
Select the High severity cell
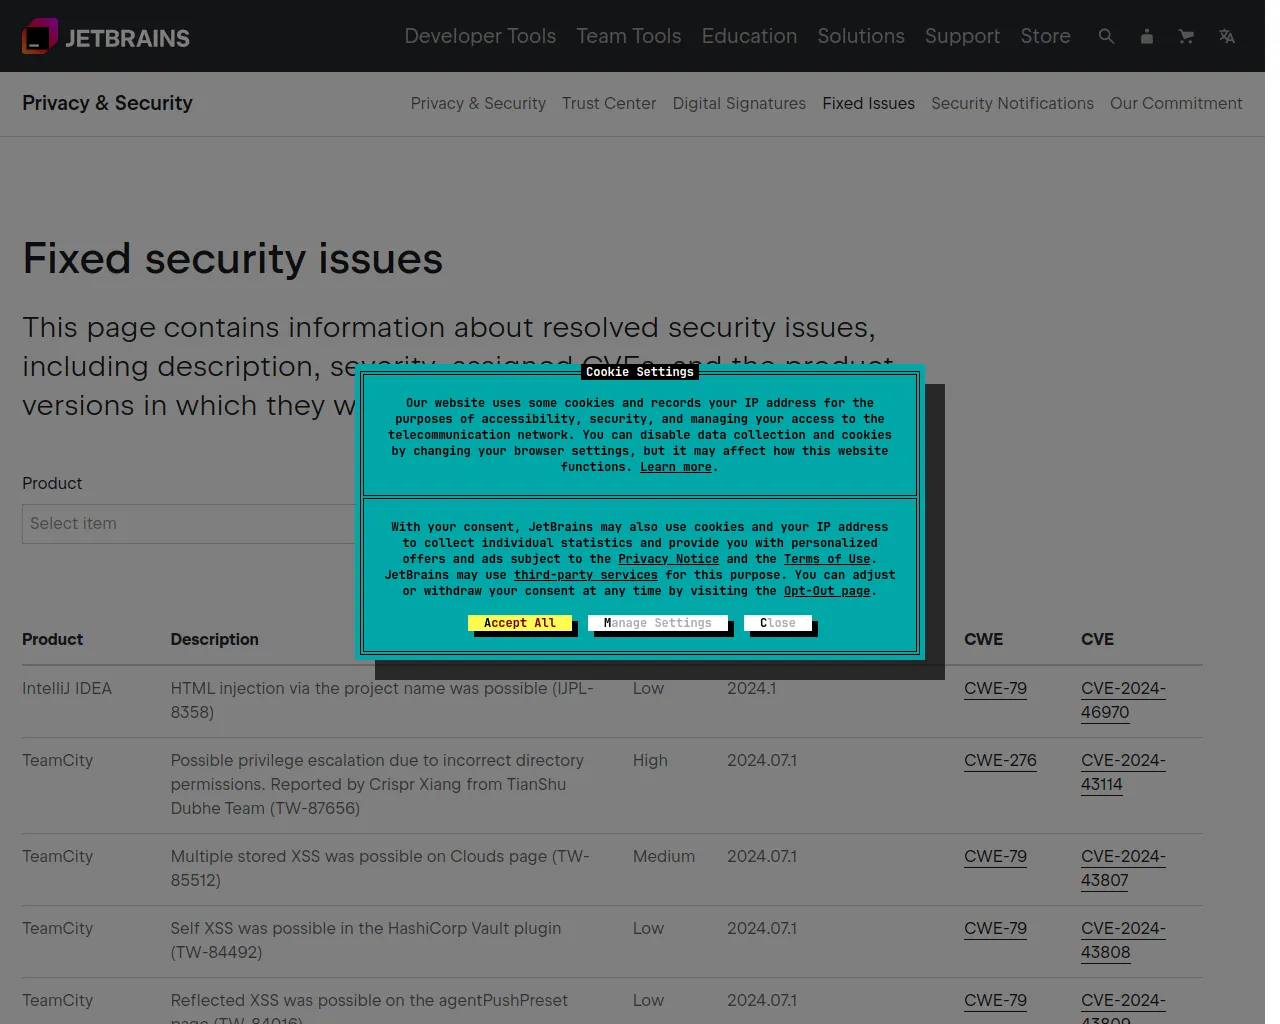point(650,760)
